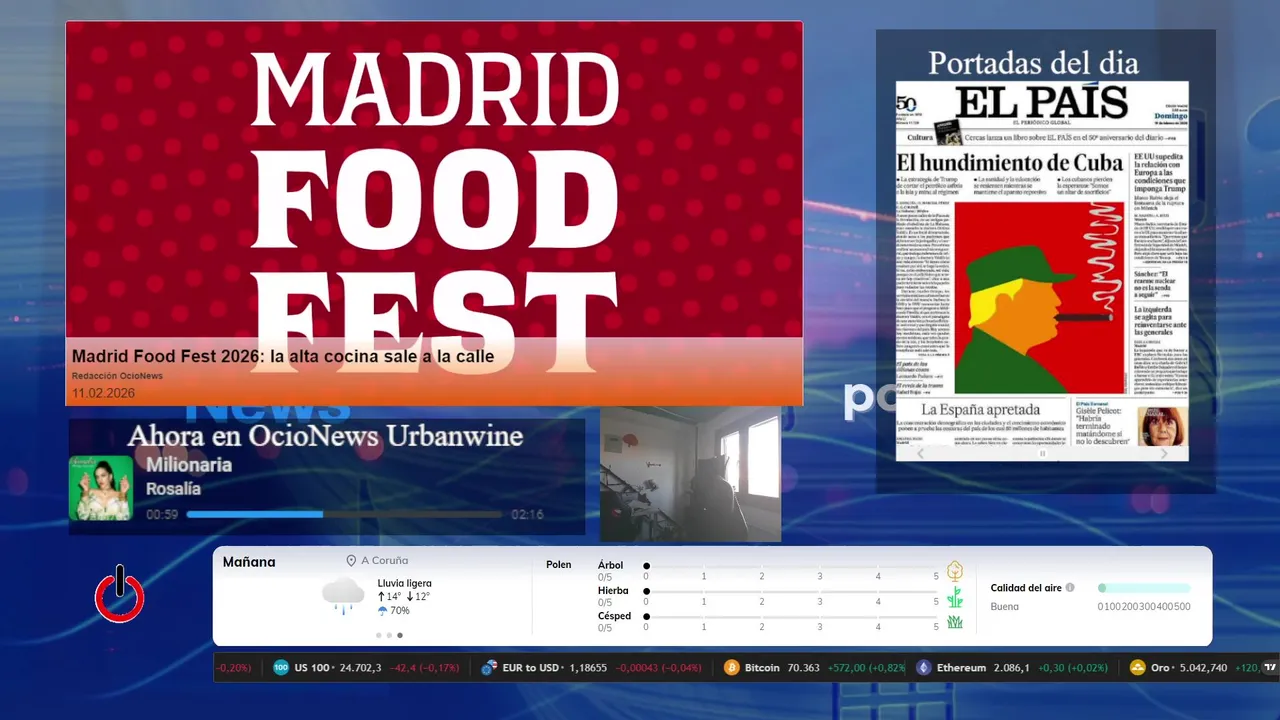Screen dimensions: 1280x720
Task: Click the Césped pollen level slider
Action: coord(791,617)
